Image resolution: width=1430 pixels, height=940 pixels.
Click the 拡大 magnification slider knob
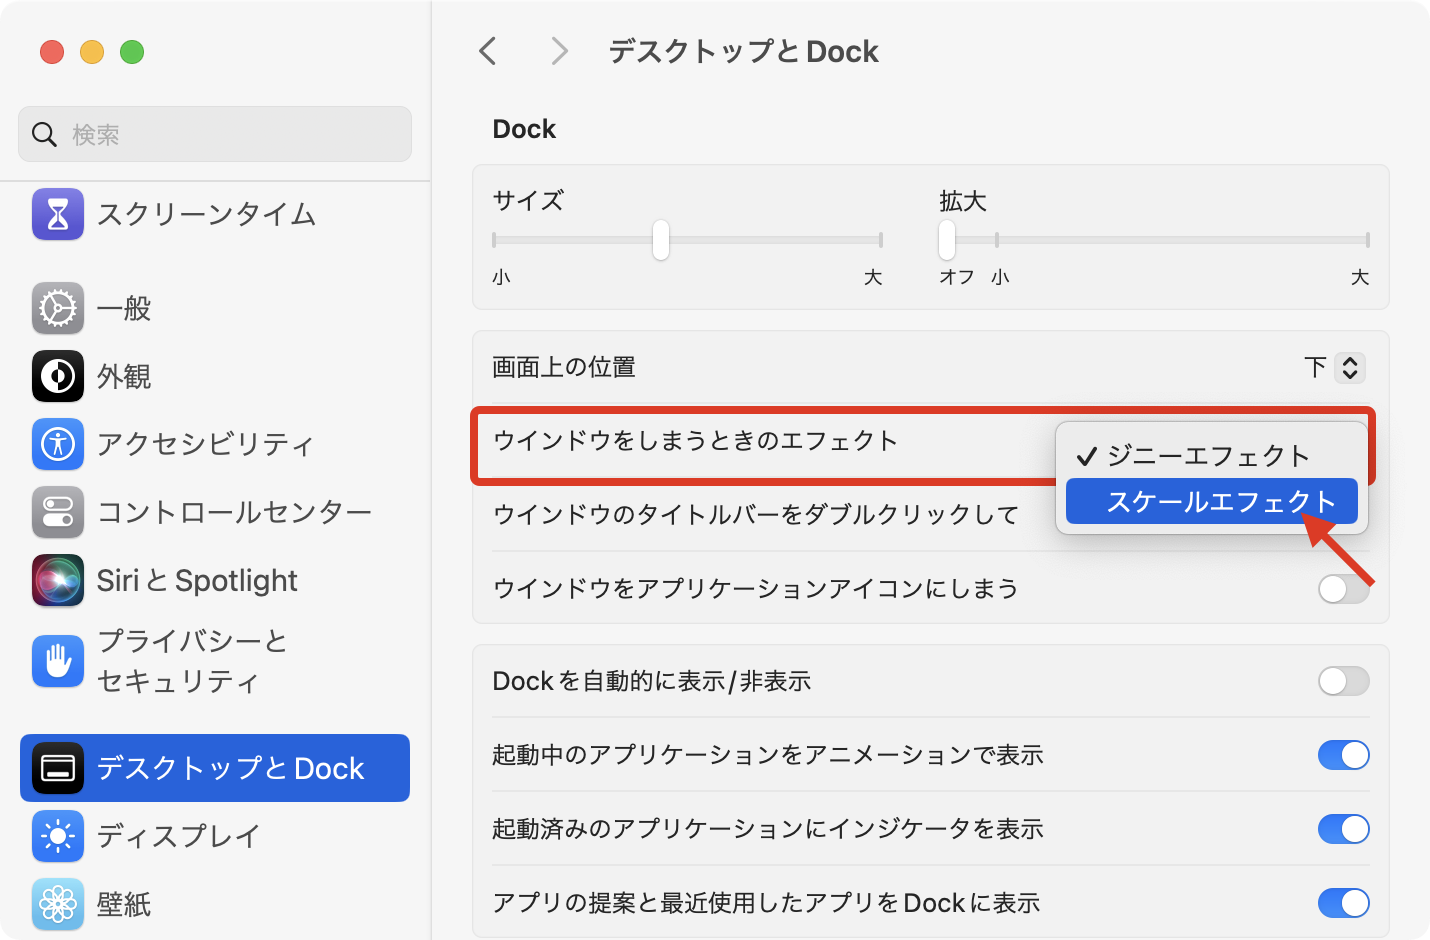947,240
